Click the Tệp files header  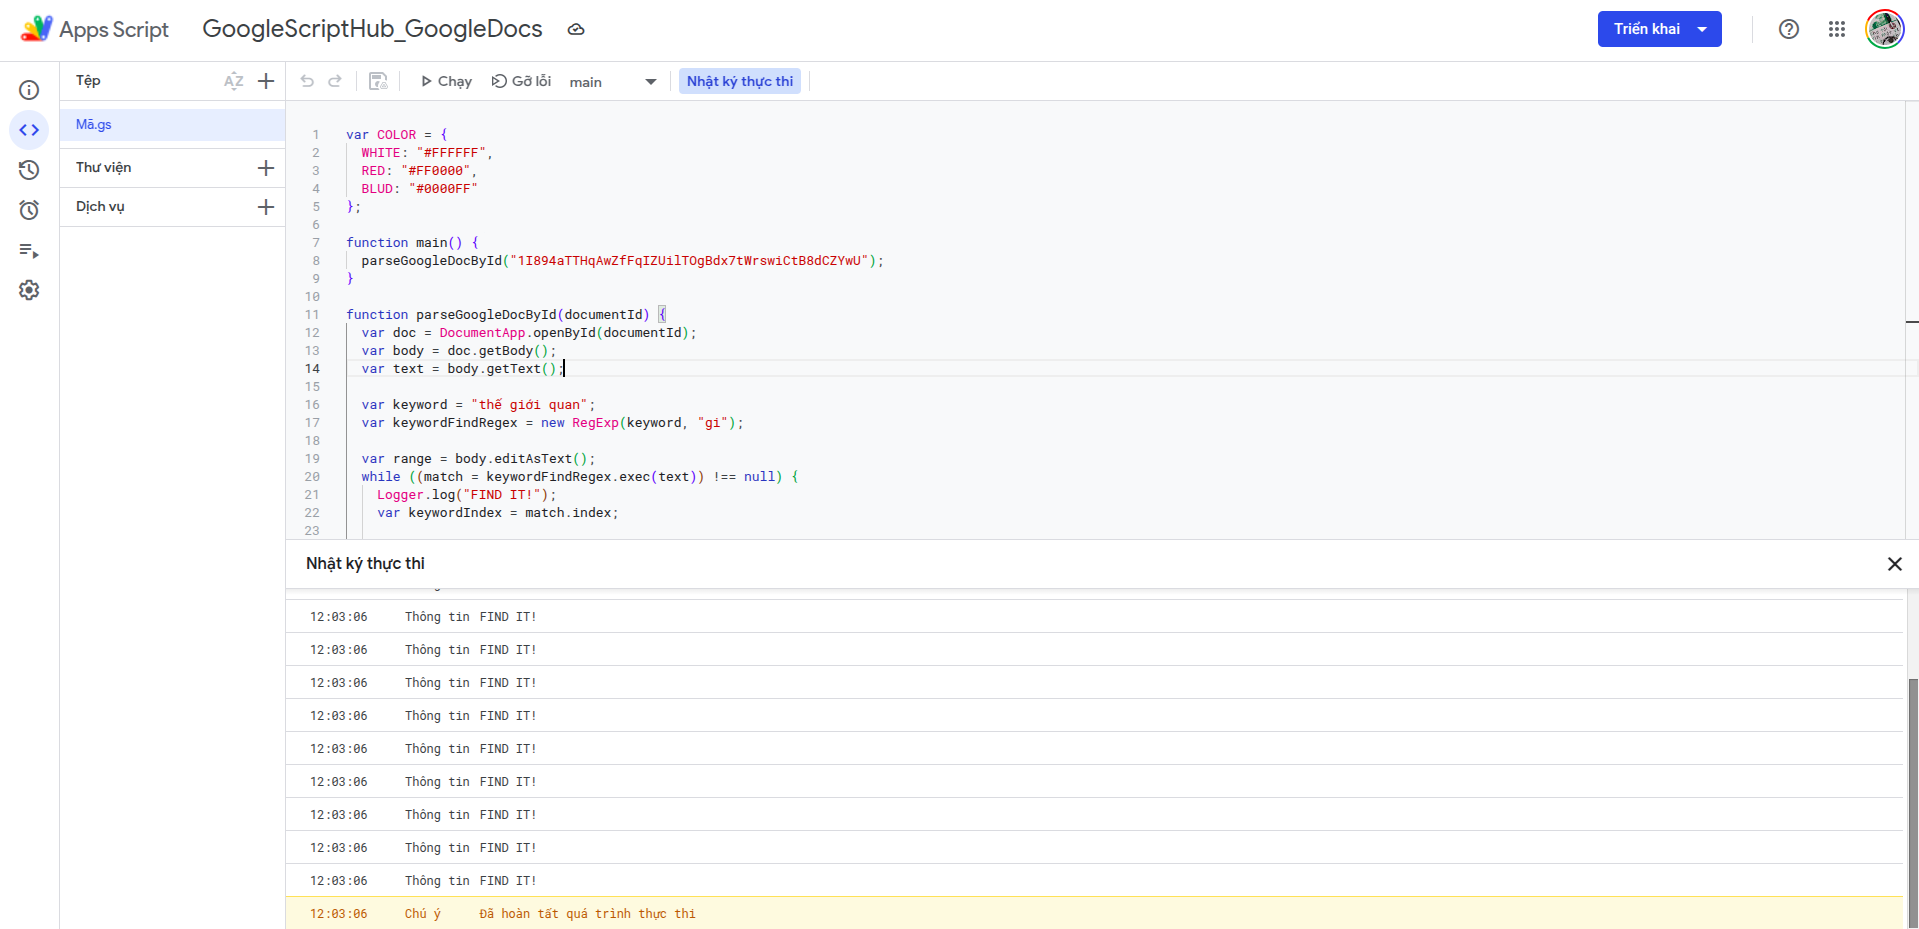88,81
